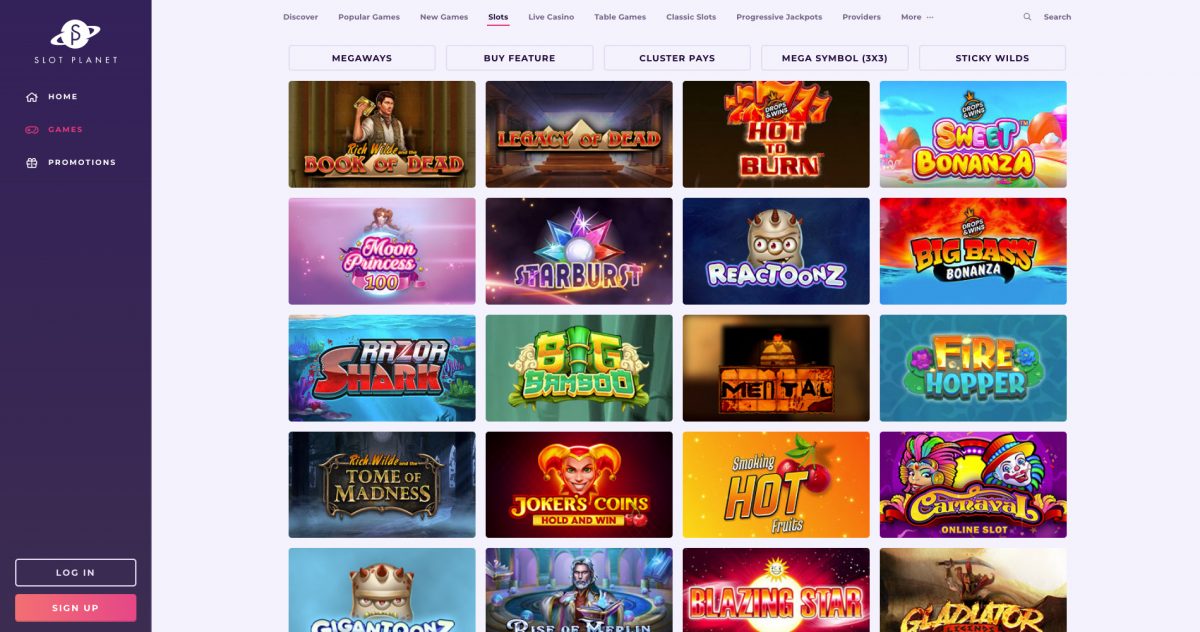Go to the Popular Games tab
Screen dimensions: 1200x632
pyautogui.click(x=369, y=17)
